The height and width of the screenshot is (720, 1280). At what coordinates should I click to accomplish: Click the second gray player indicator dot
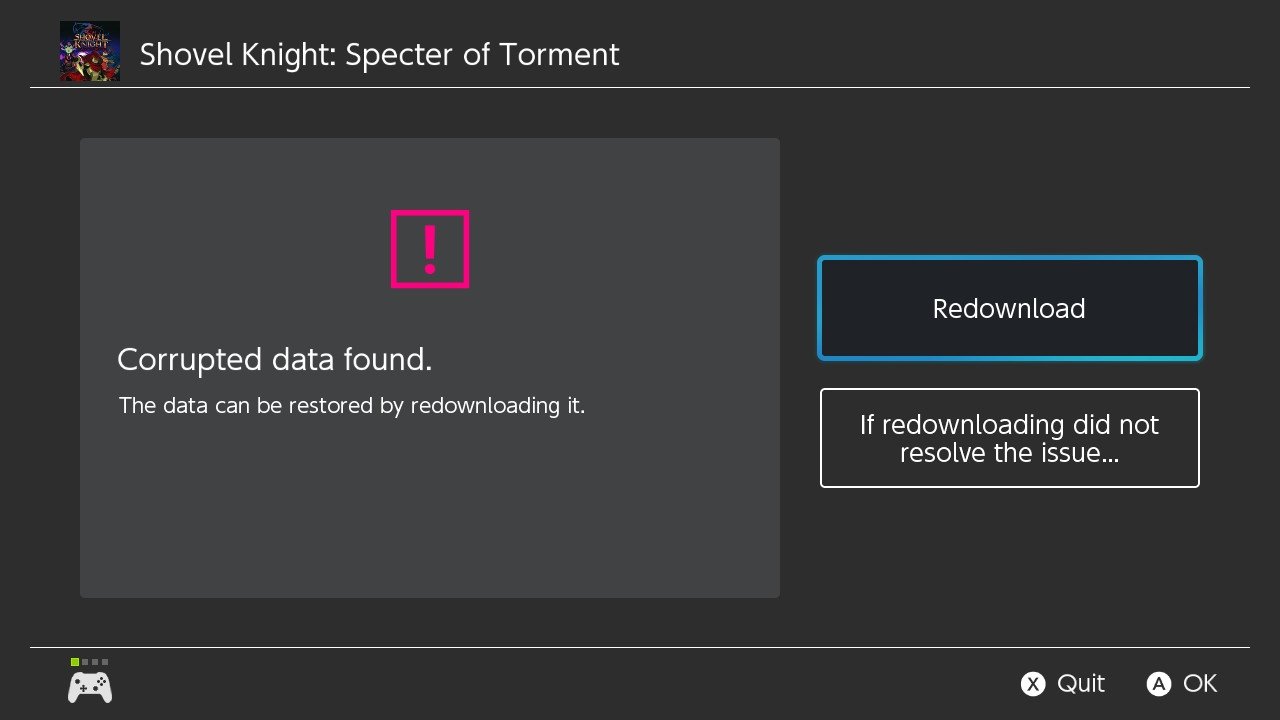[x=85, y=662]
